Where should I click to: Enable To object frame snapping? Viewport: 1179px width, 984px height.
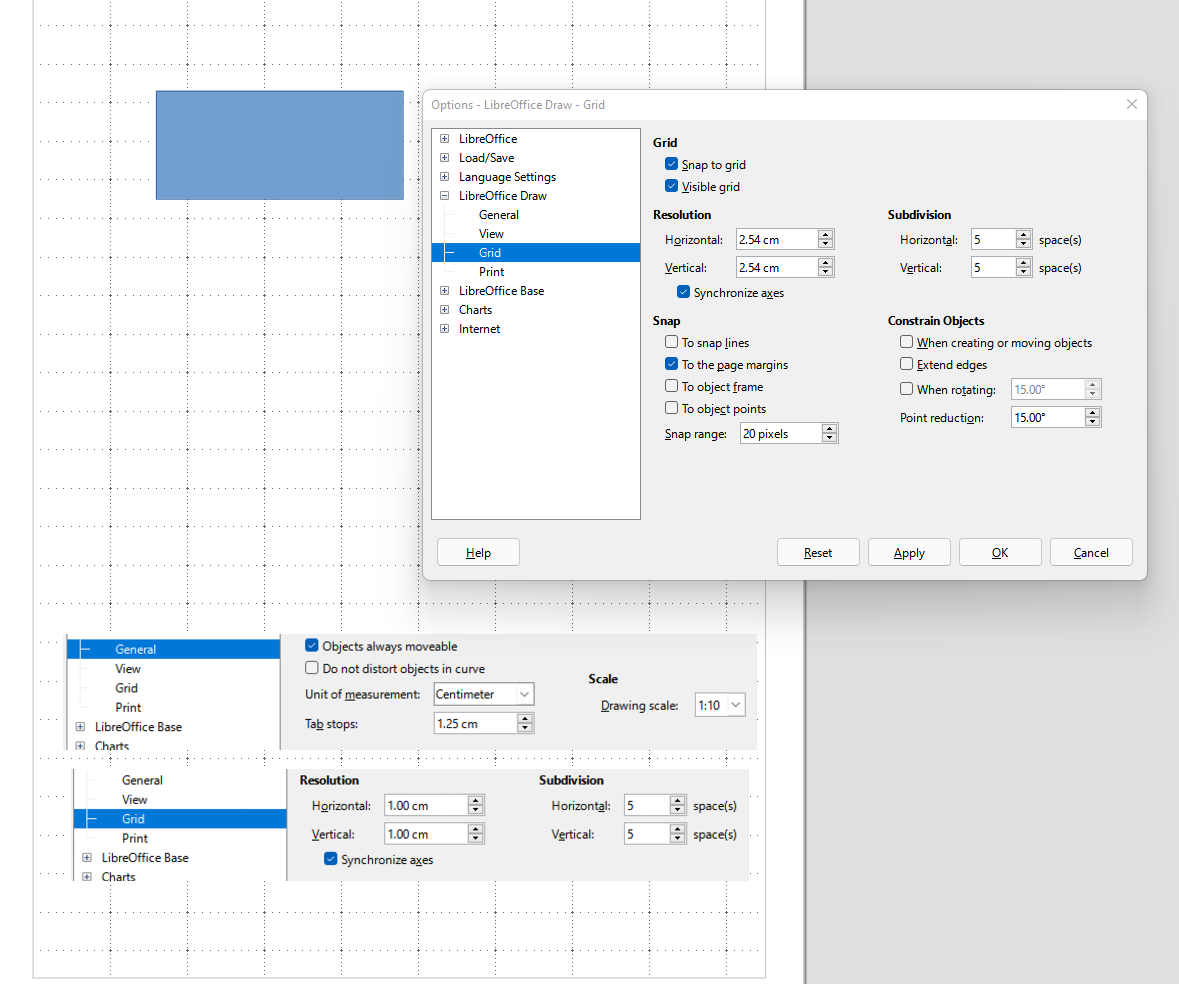pyautogui.click(x=671, y=386)
